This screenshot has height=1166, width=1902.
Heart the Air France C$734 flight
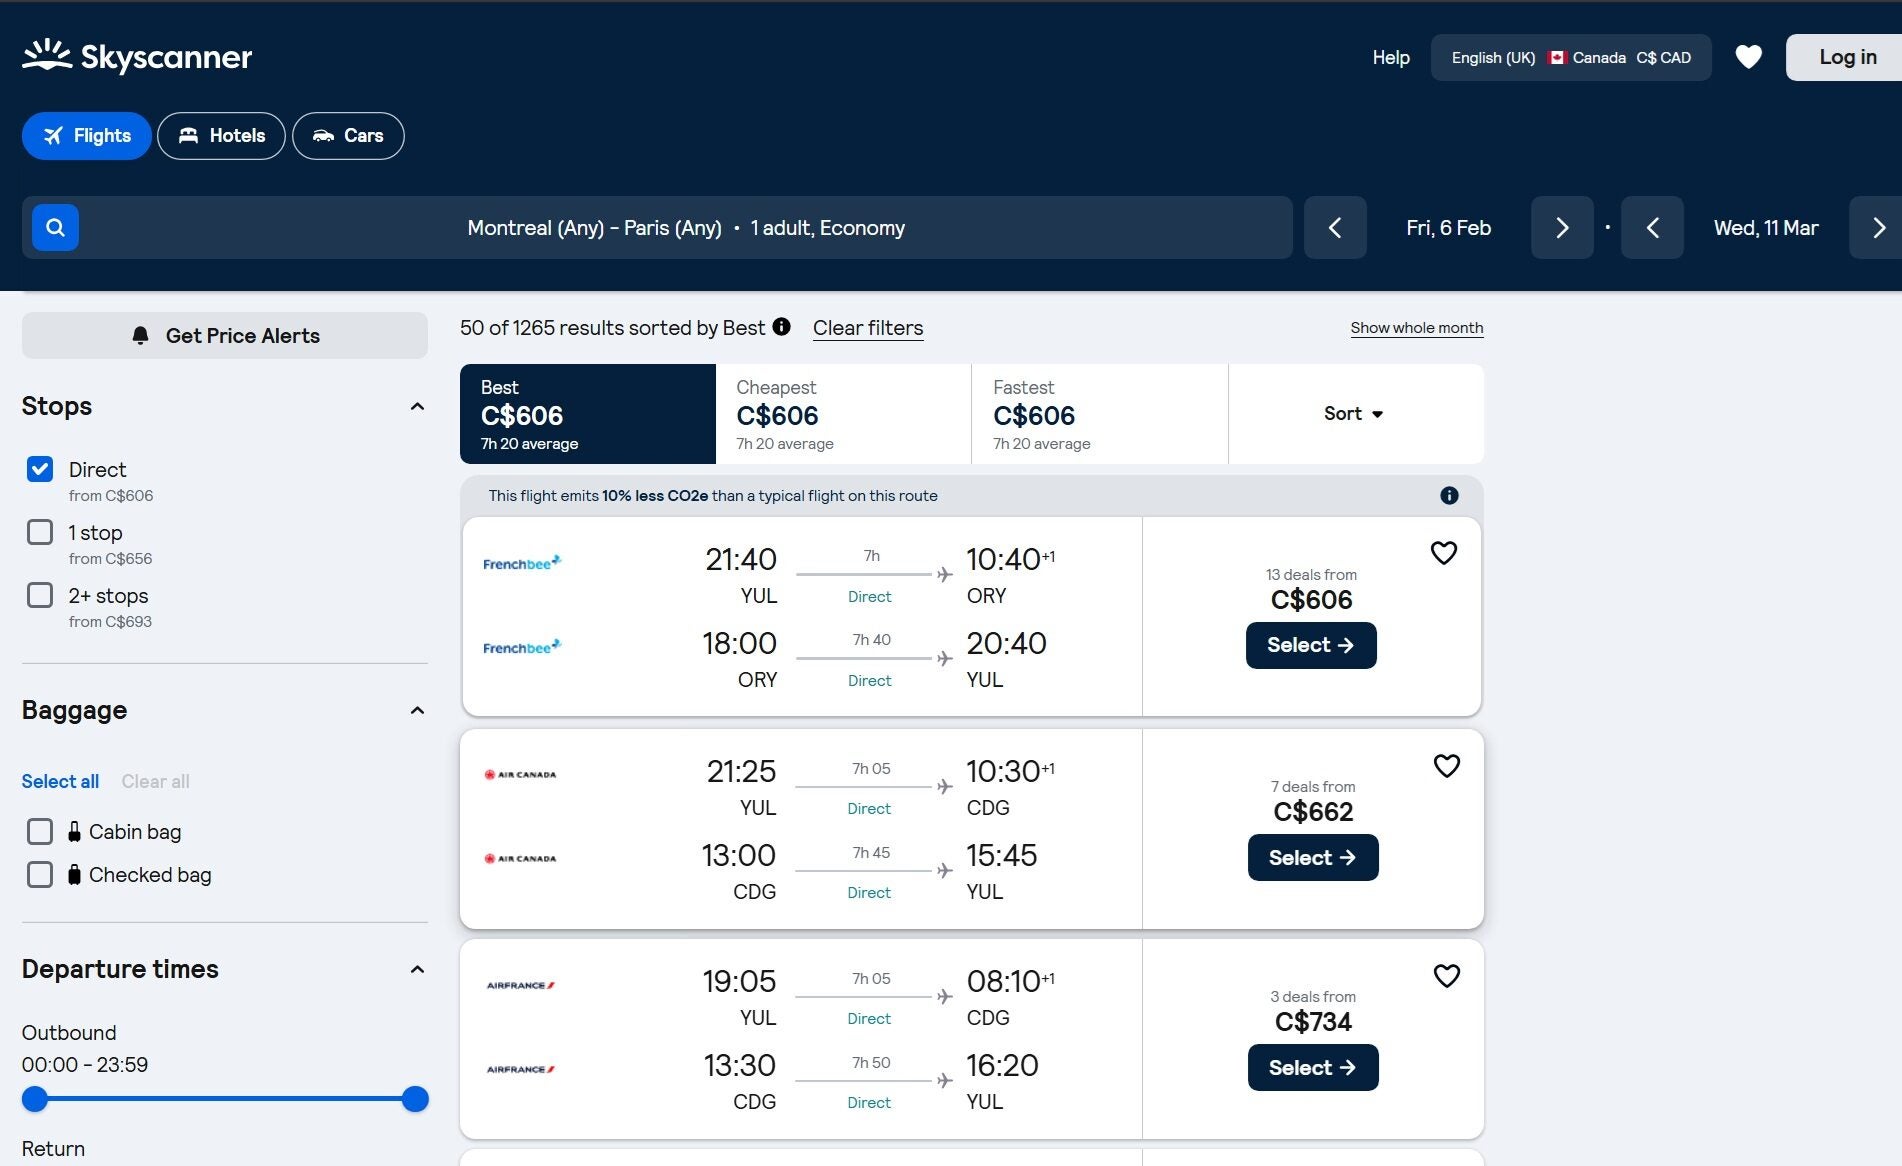pos(1446,976)
